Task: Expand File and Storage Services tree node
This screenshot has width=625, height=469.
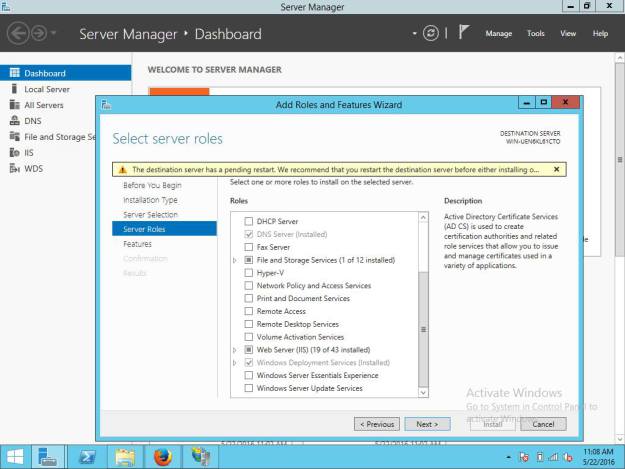Action: [x=235, y=260]
